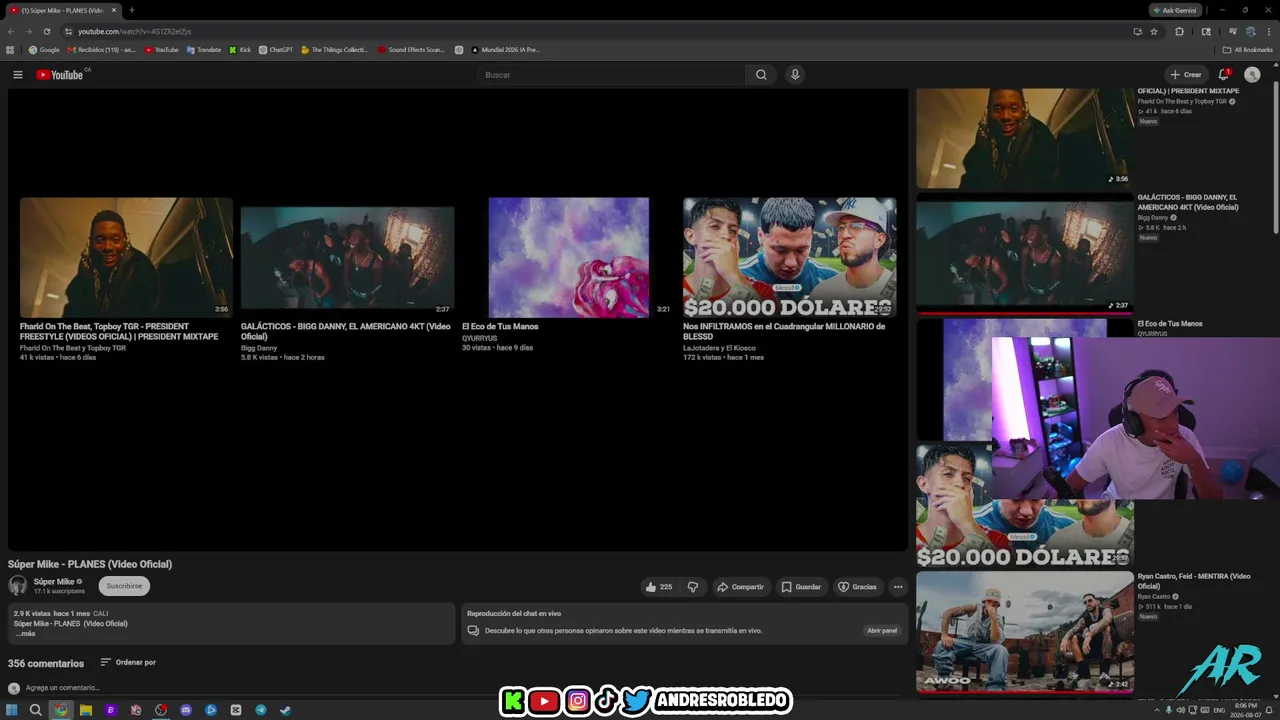Click the Buscar search field

(x=611, y=75)
